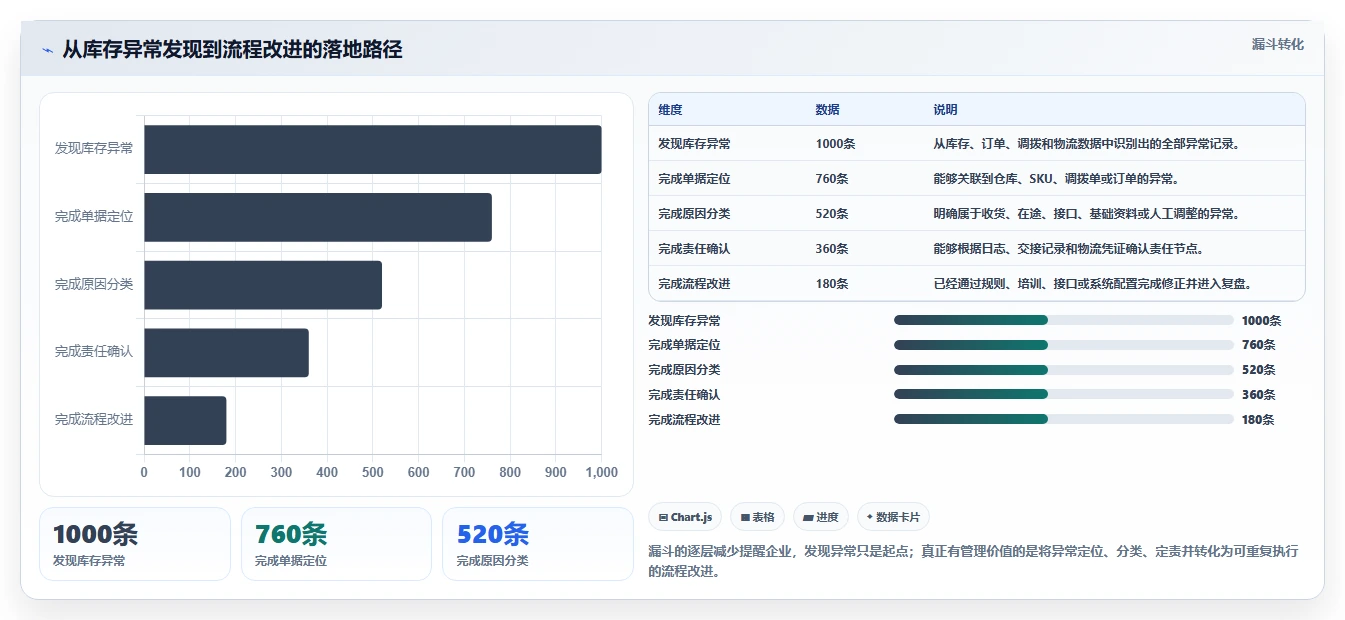Click the 漏斗转化 label in the header
The height and width of the screenshot is (620, 1345).
click(1278, 44)
